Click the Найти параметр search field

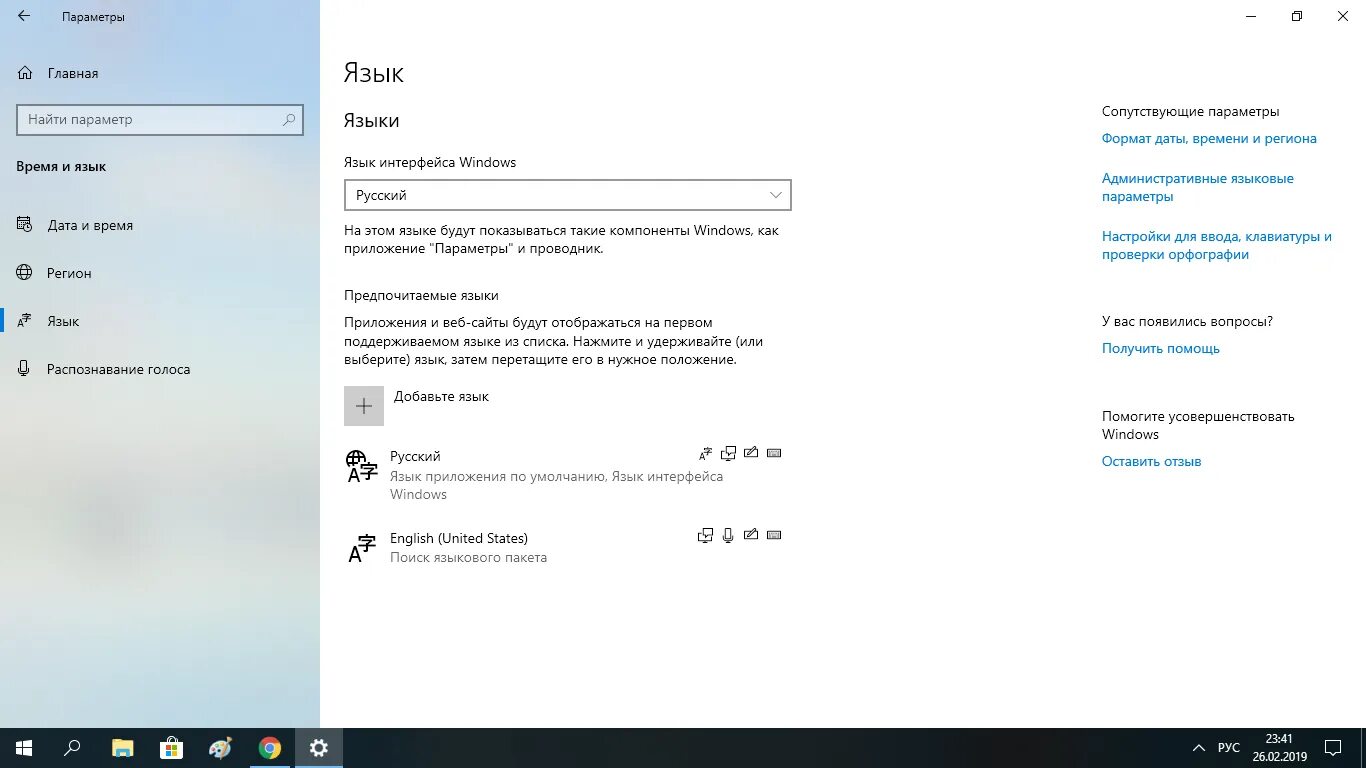click(x=160, y=119)
